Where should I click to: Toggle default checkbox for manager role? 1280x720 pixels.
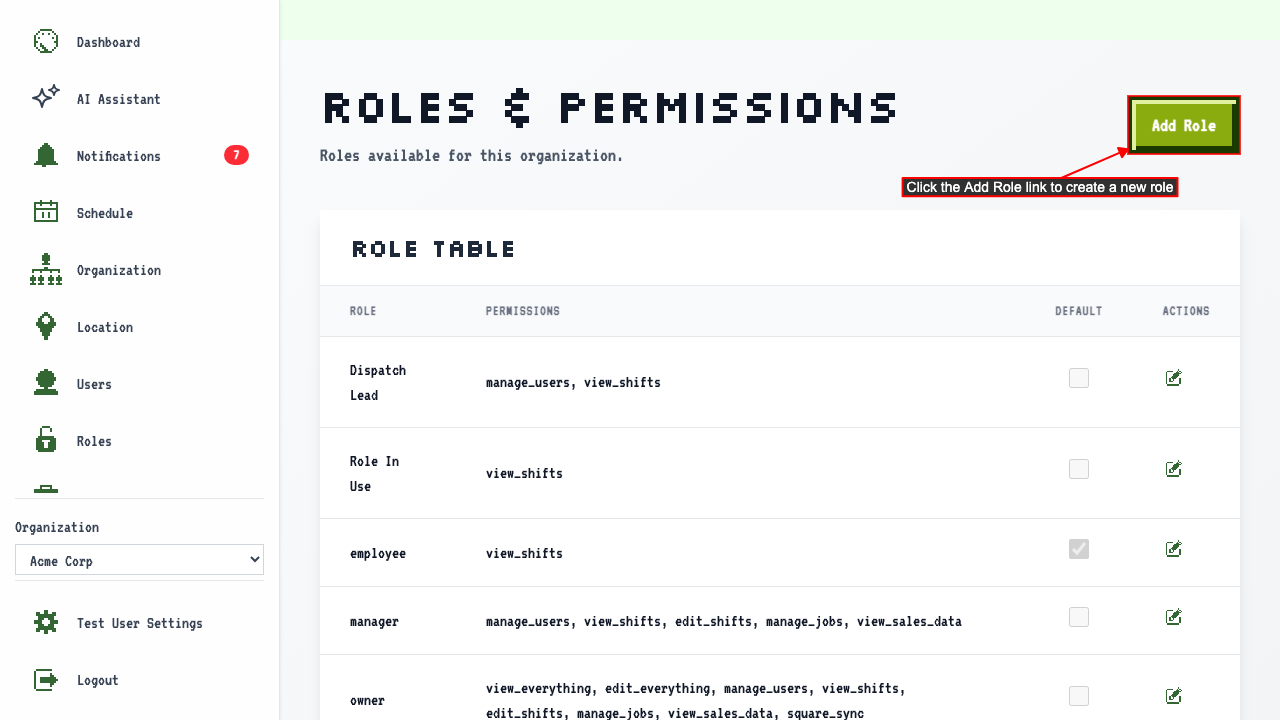[1079, 617]
